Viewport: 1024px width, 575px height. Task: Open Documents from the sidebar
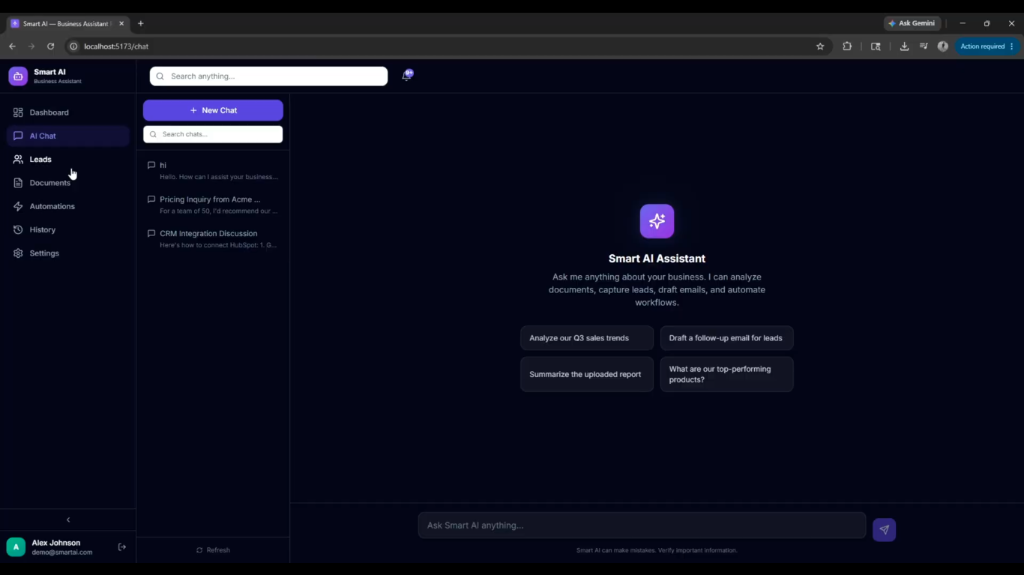68,183
